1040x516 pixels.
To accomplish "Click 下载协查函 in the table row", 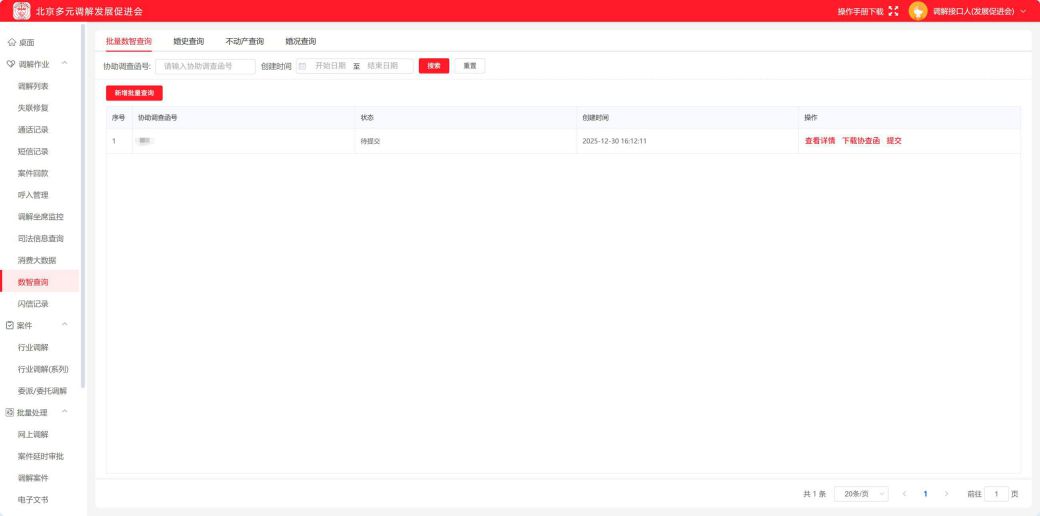I will coord(860,141).
